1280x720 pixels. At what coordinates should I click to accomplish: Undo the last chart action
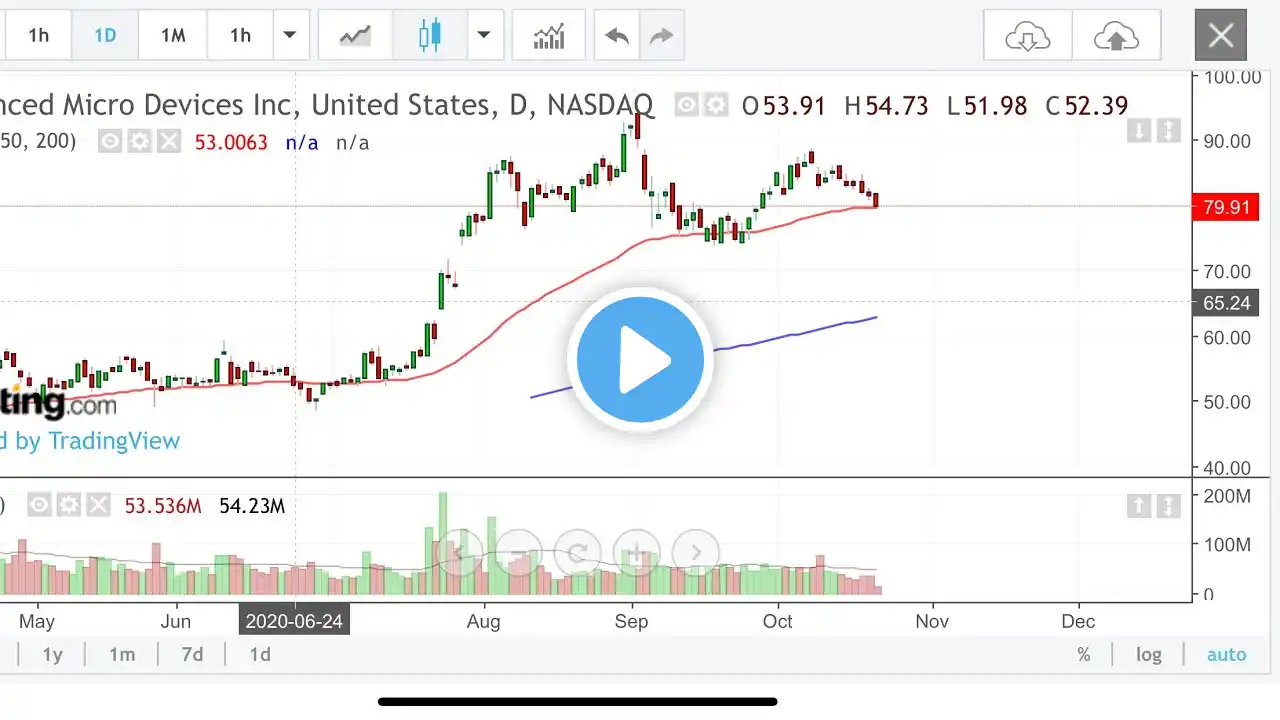617,36
